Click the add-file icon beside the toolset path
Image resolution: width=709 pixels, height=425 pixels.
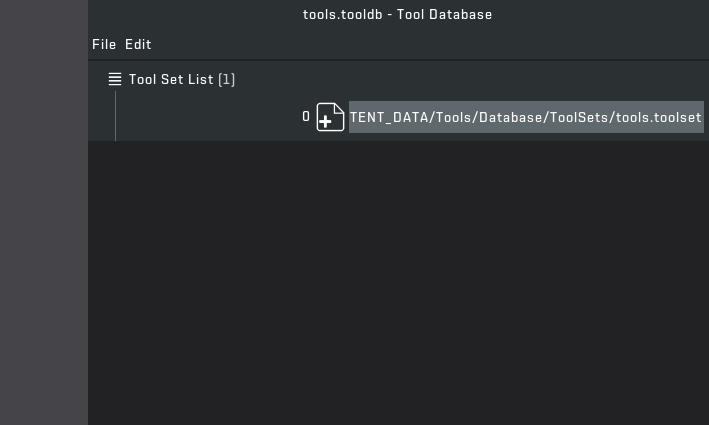click(x=330, y=117)
